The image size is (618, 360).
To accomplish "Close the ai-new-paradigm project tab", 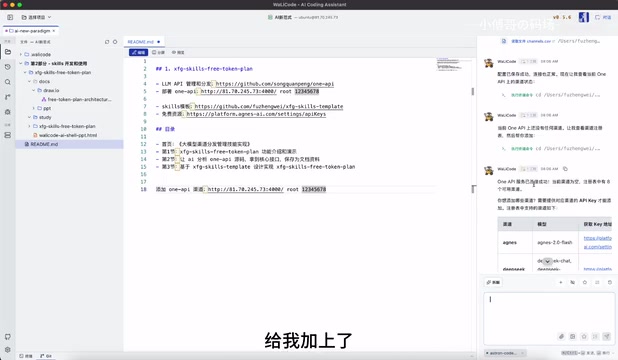I will tap(54, 31).
